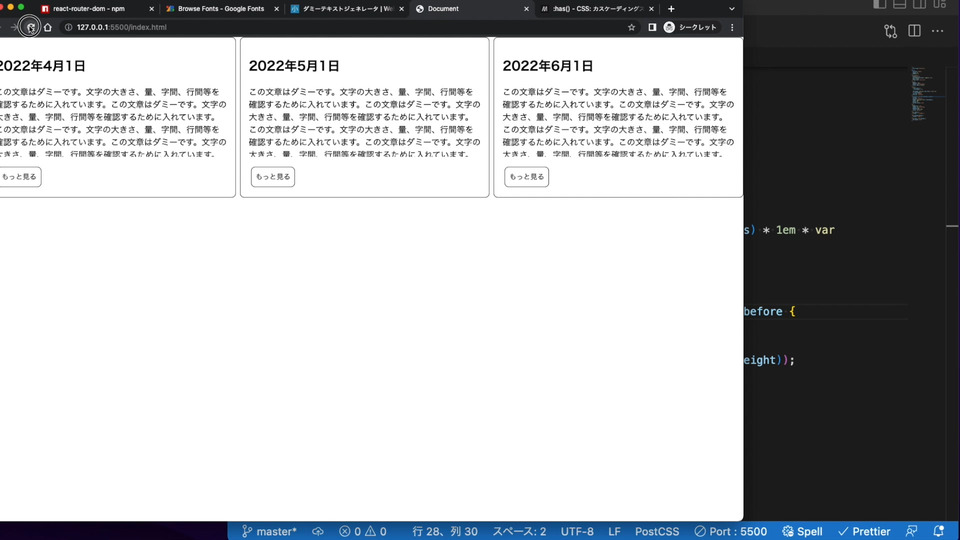Click the address bar URL 127.0.0.1:5500/index.html

121,27
